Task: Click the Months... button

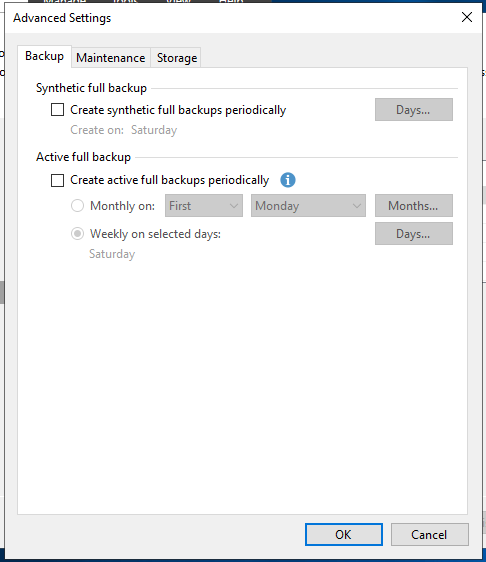Action: click(x=414, y=206)
